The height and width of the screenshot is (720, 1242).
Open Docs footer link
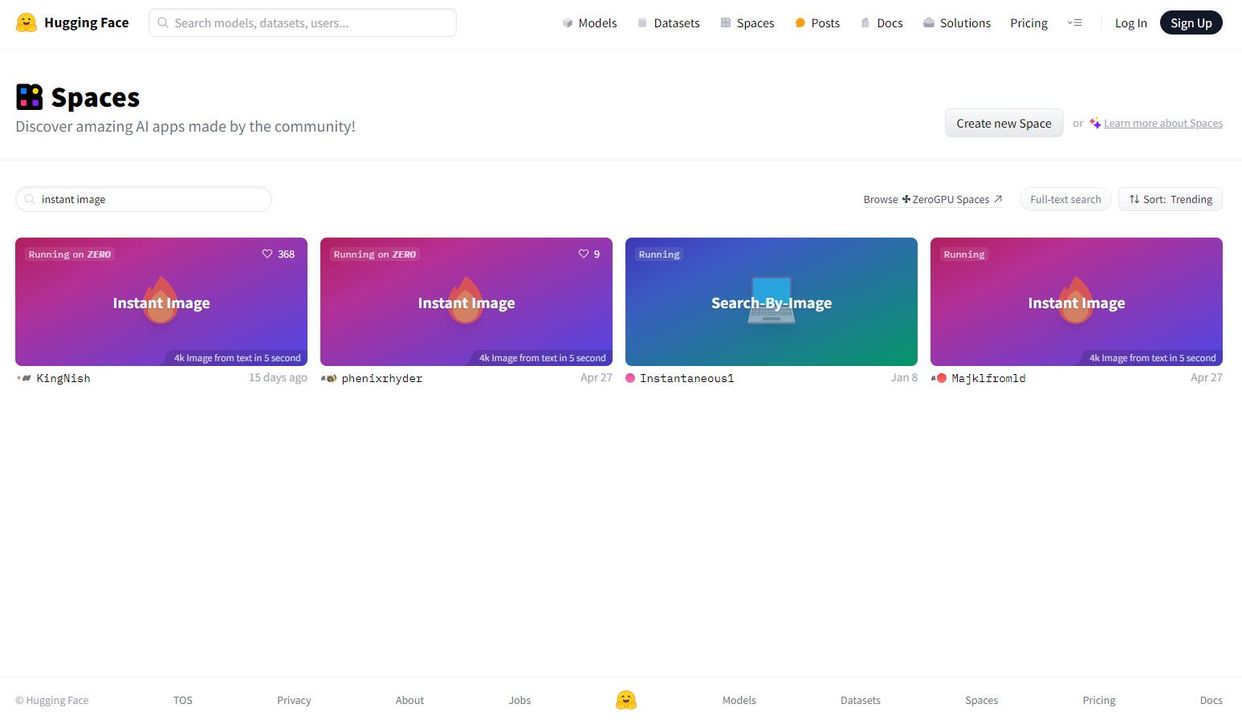(1211, 700)
